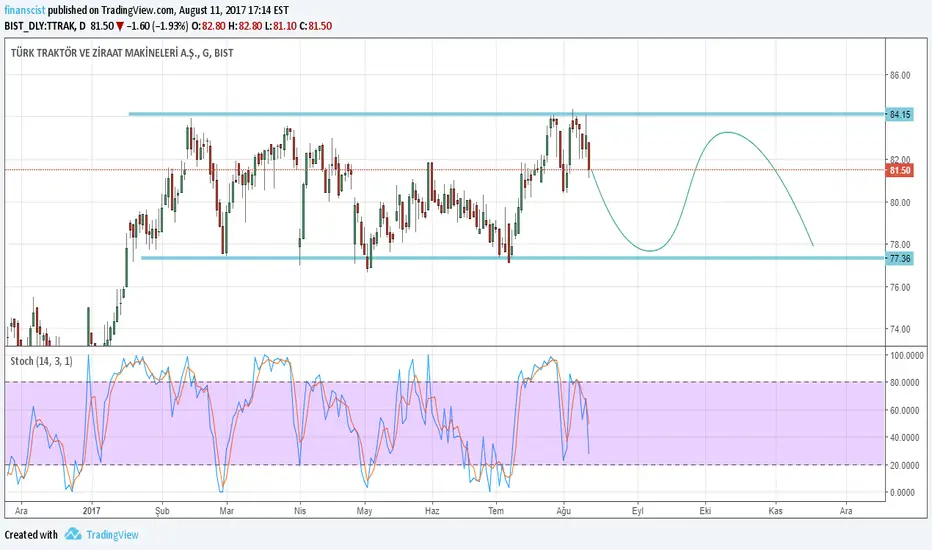
Task: Click the Kas month axis label
Action: coord(776,510)
